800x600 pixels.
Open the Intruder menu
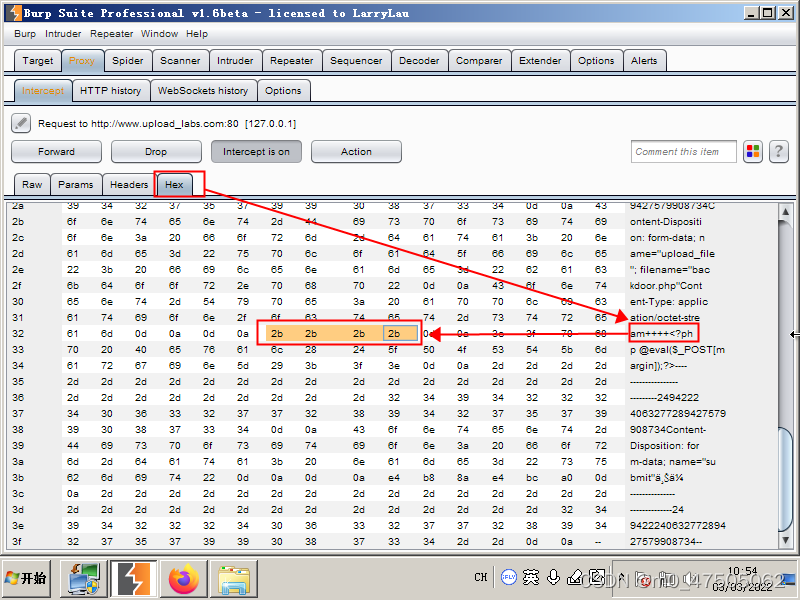[x=63, y=34]
